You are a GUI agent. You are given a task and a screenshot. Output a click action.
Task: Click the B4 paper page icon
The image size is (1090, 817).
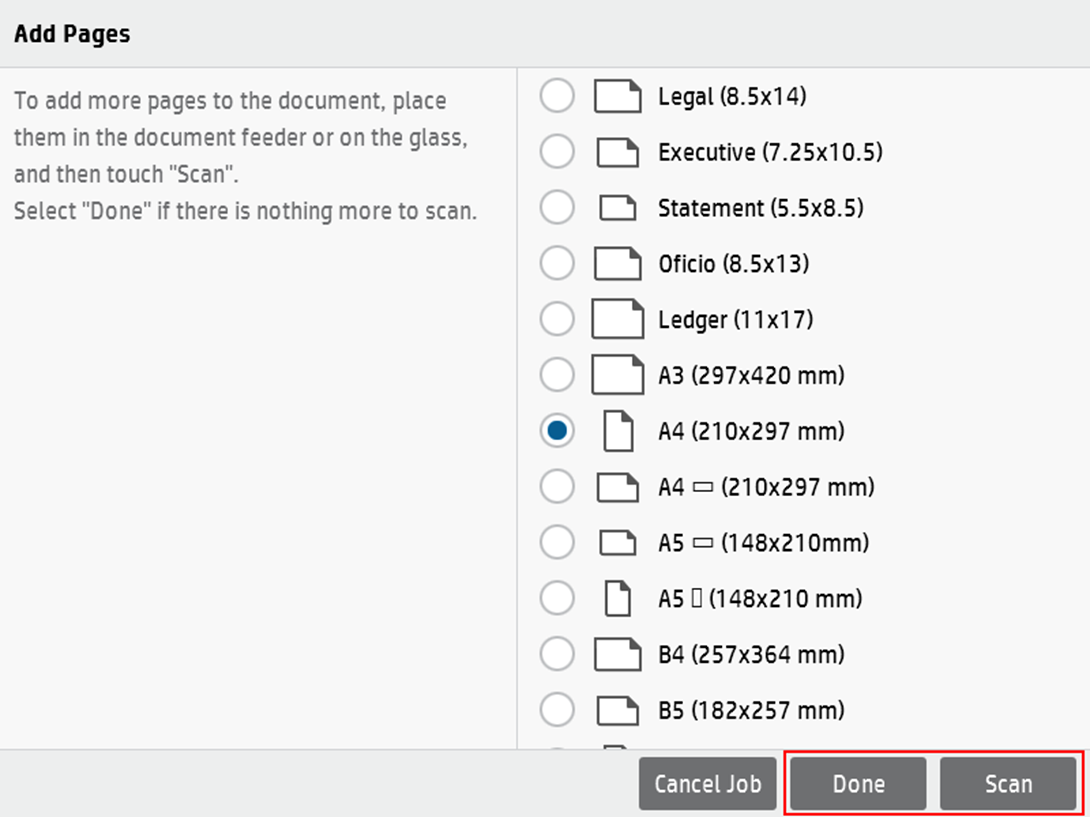tap(617, 655)
